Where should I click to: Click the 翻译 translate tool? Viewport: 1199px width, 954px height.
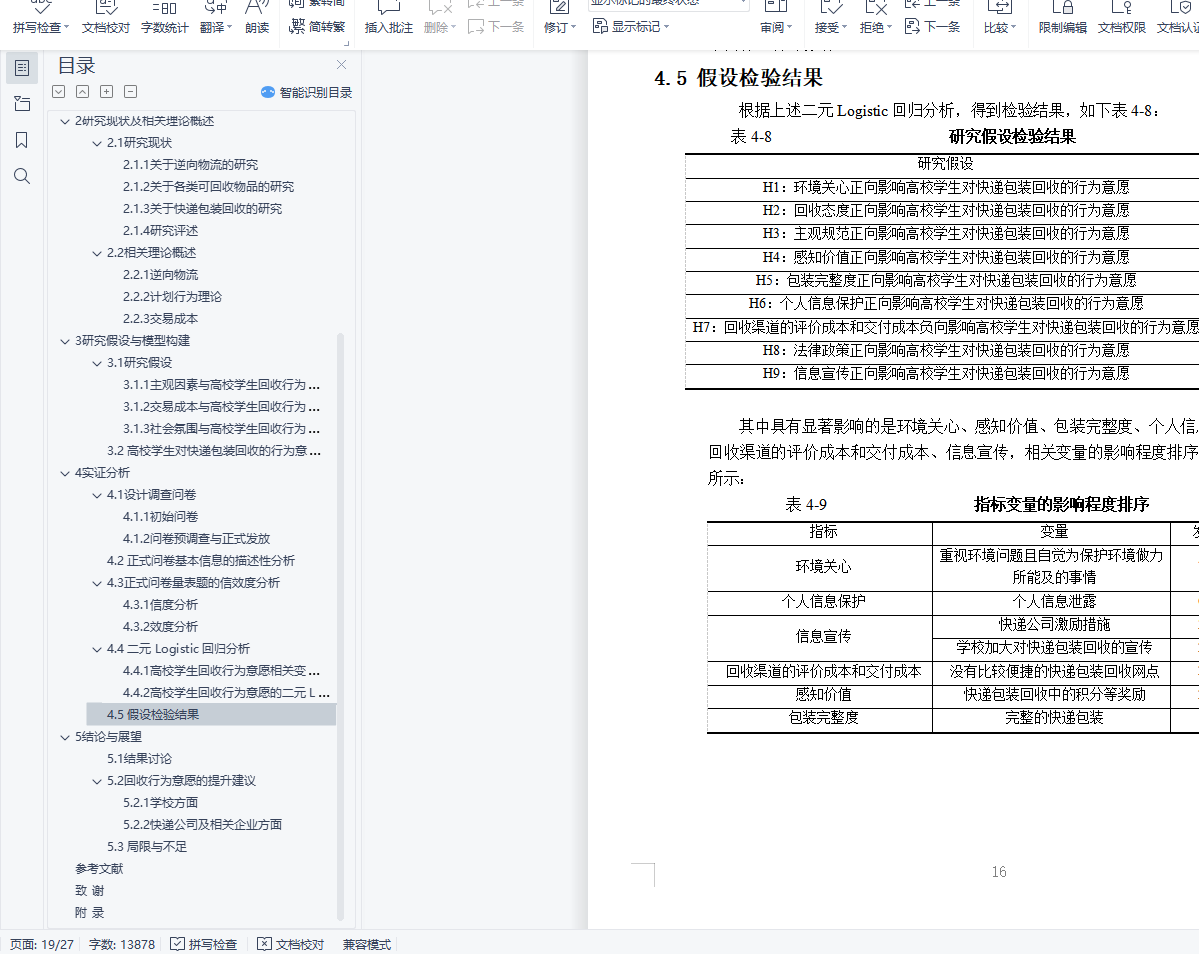point(215,18)
